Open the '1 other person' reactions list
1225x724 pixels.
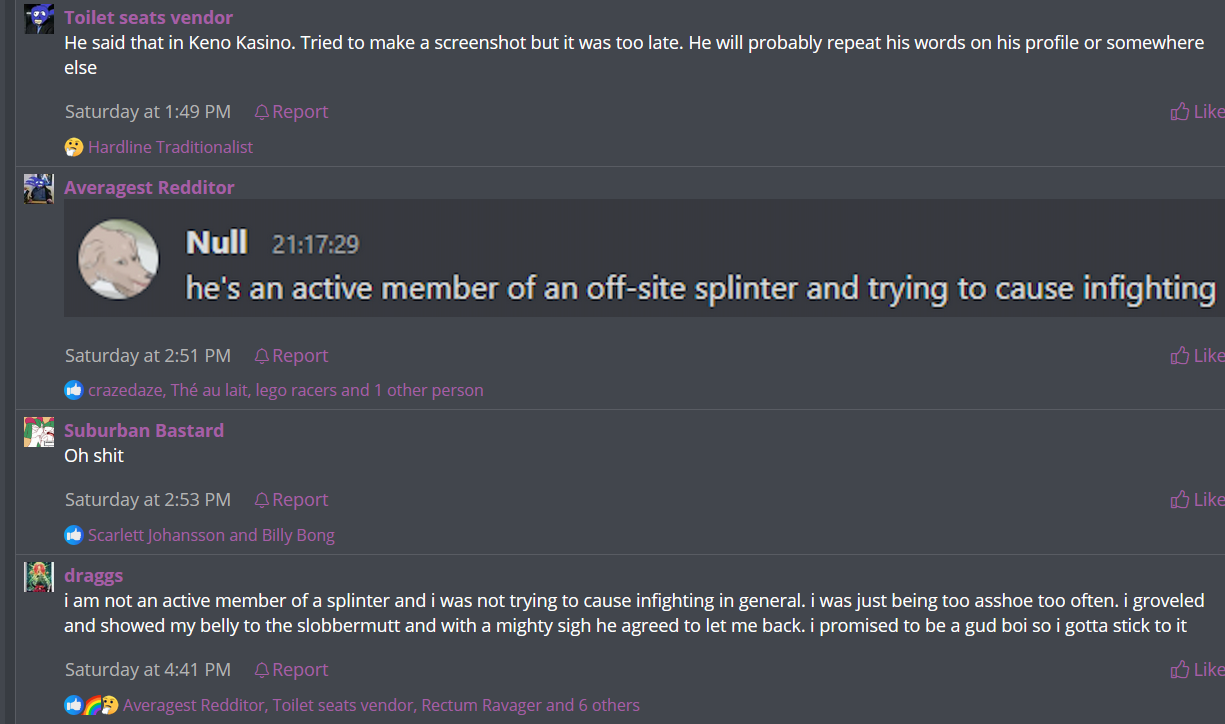click(429, 390)
